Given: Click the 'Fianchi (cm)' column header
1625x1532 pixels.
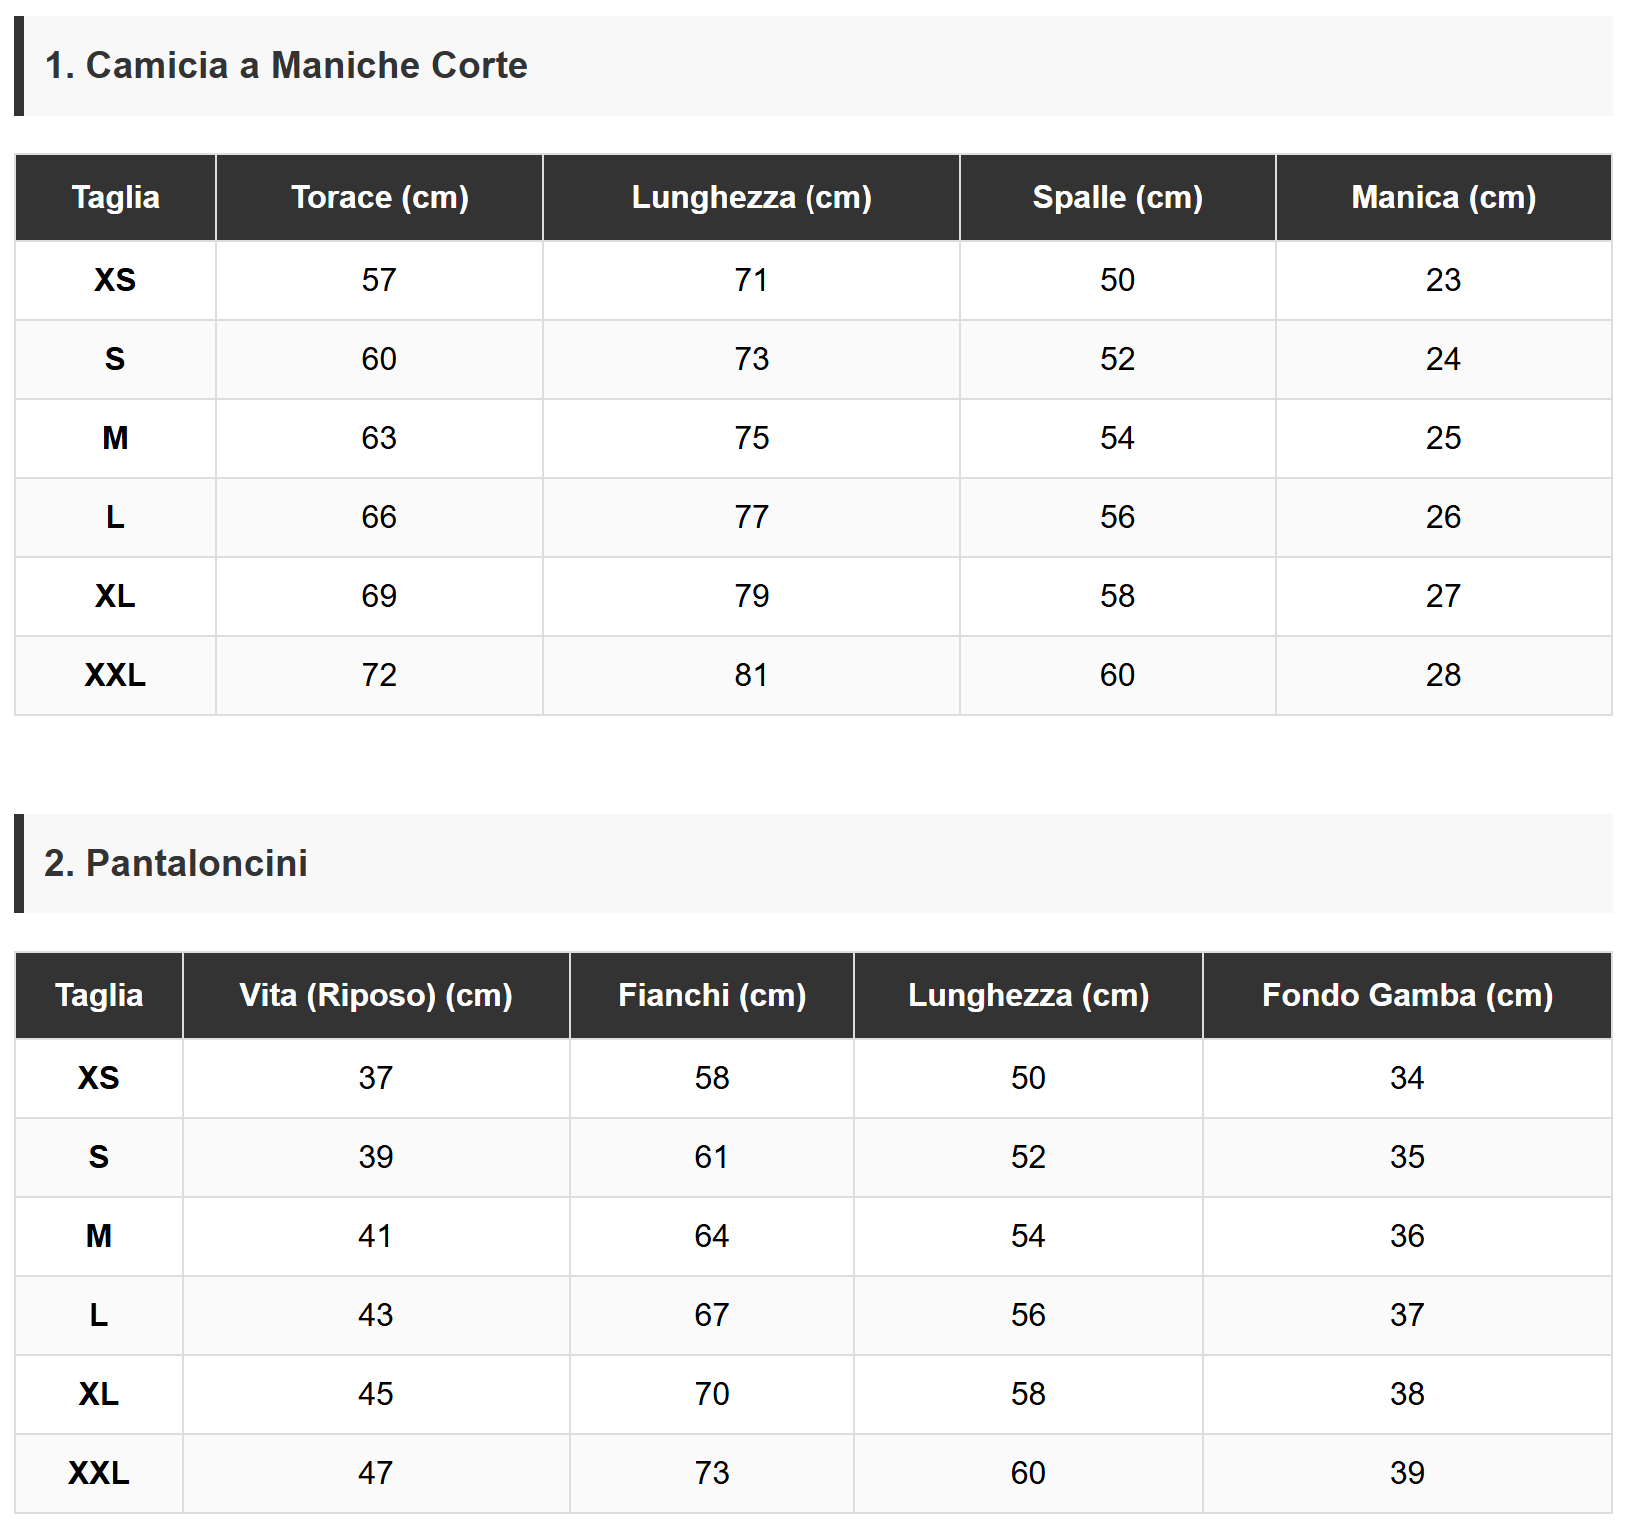Looking at the screenshot, I should 712,995.
